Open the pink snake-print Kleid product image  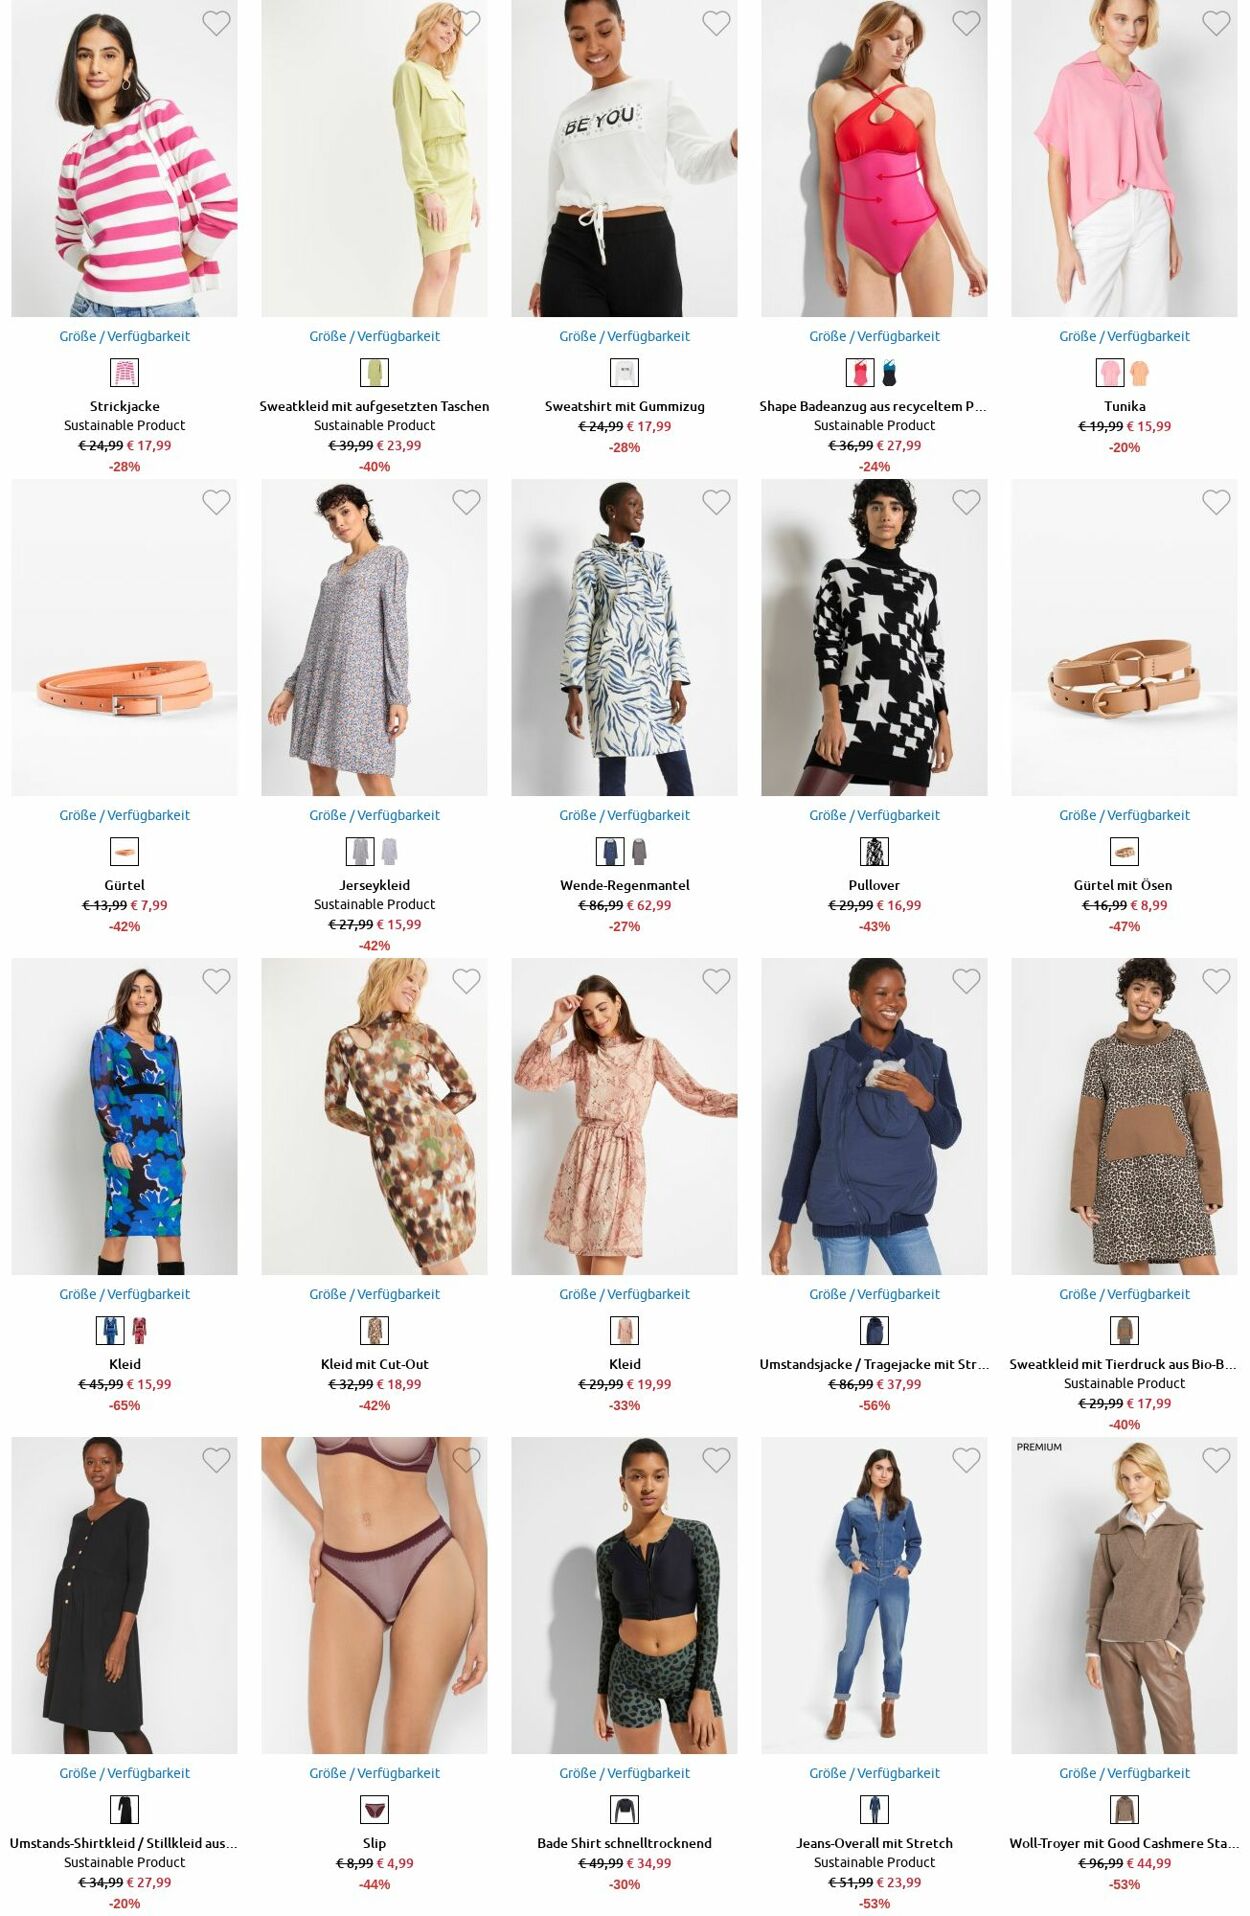624,1116
